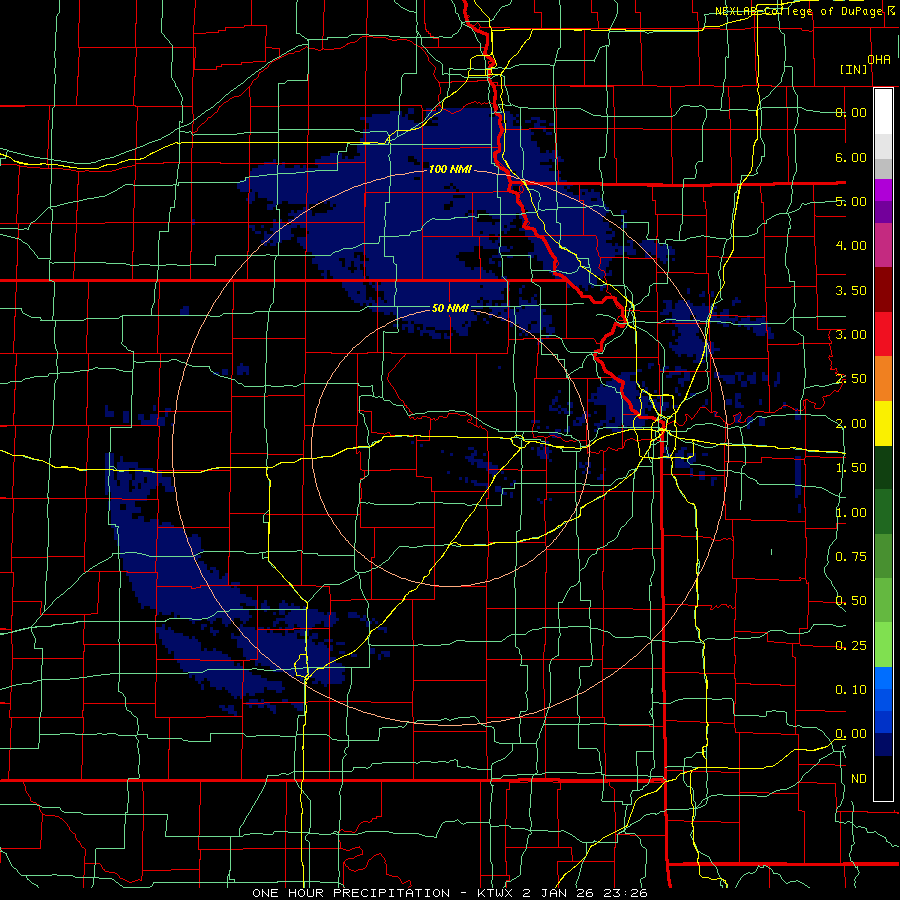
Task: Pick the bright red swatch near 3.00
Action: pyautogui.click(x=883, y=334)
